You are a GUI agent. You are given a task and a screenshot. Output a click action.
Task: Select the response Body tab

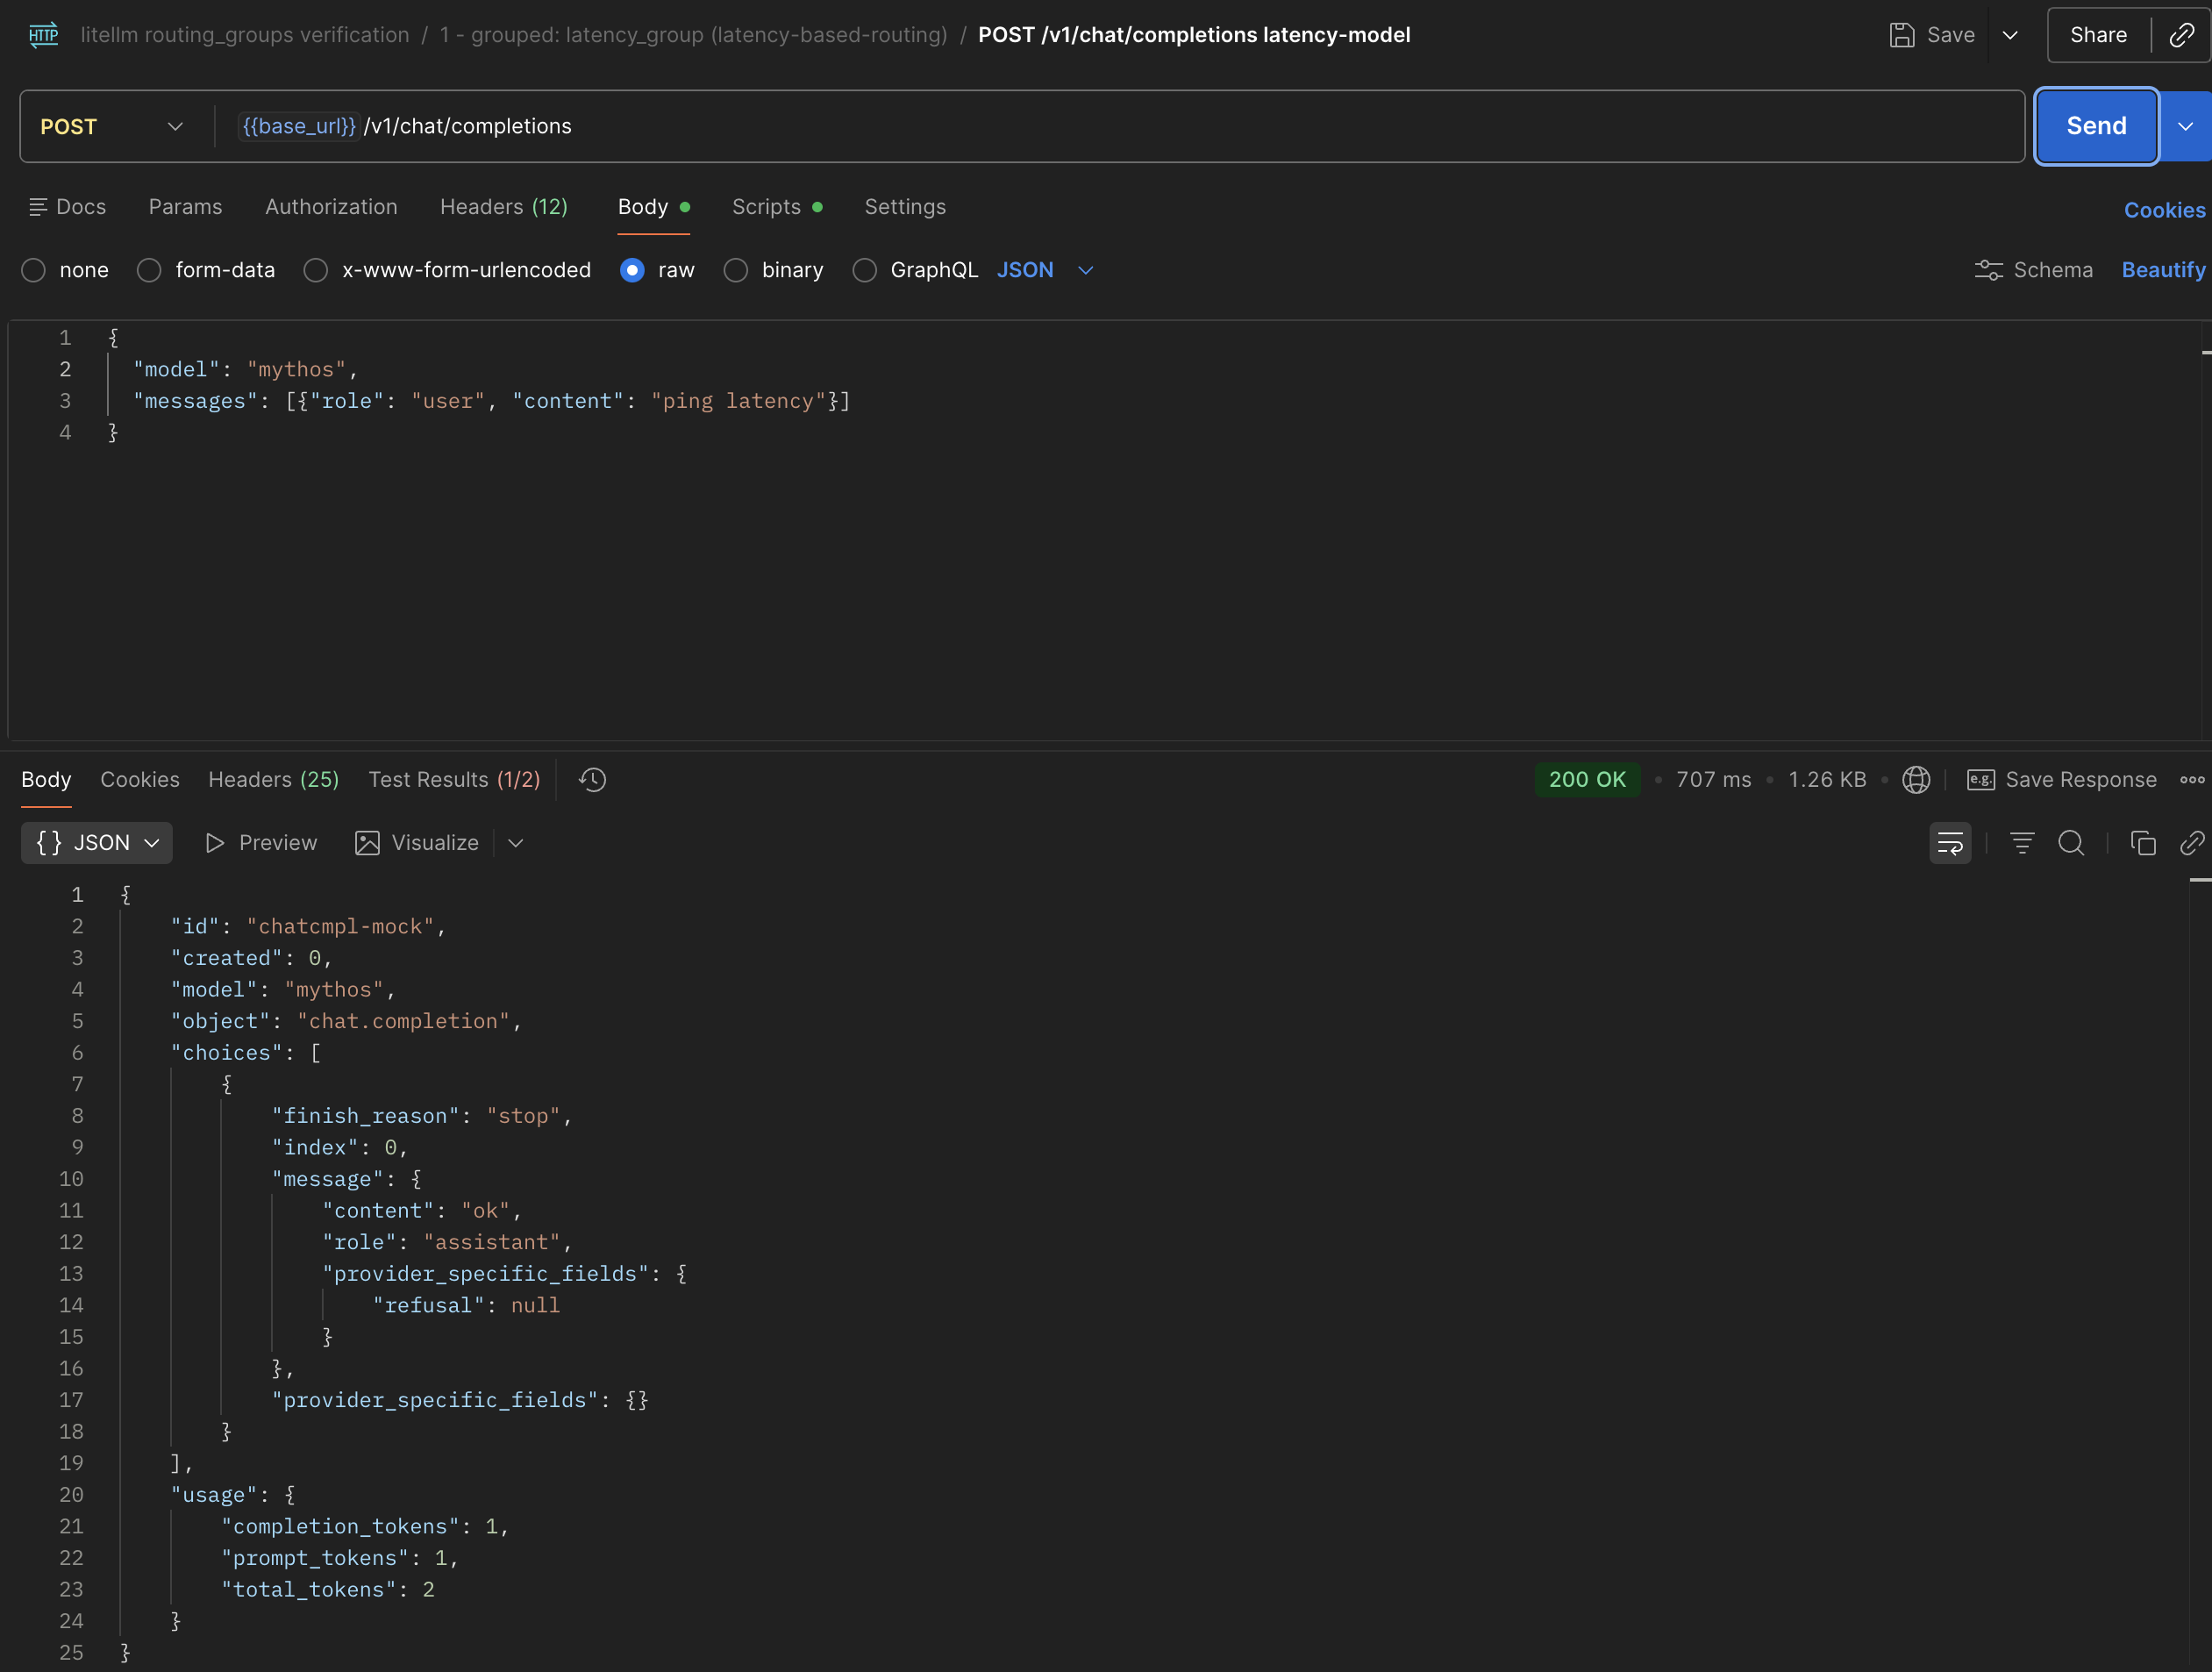tap(46, 780)
